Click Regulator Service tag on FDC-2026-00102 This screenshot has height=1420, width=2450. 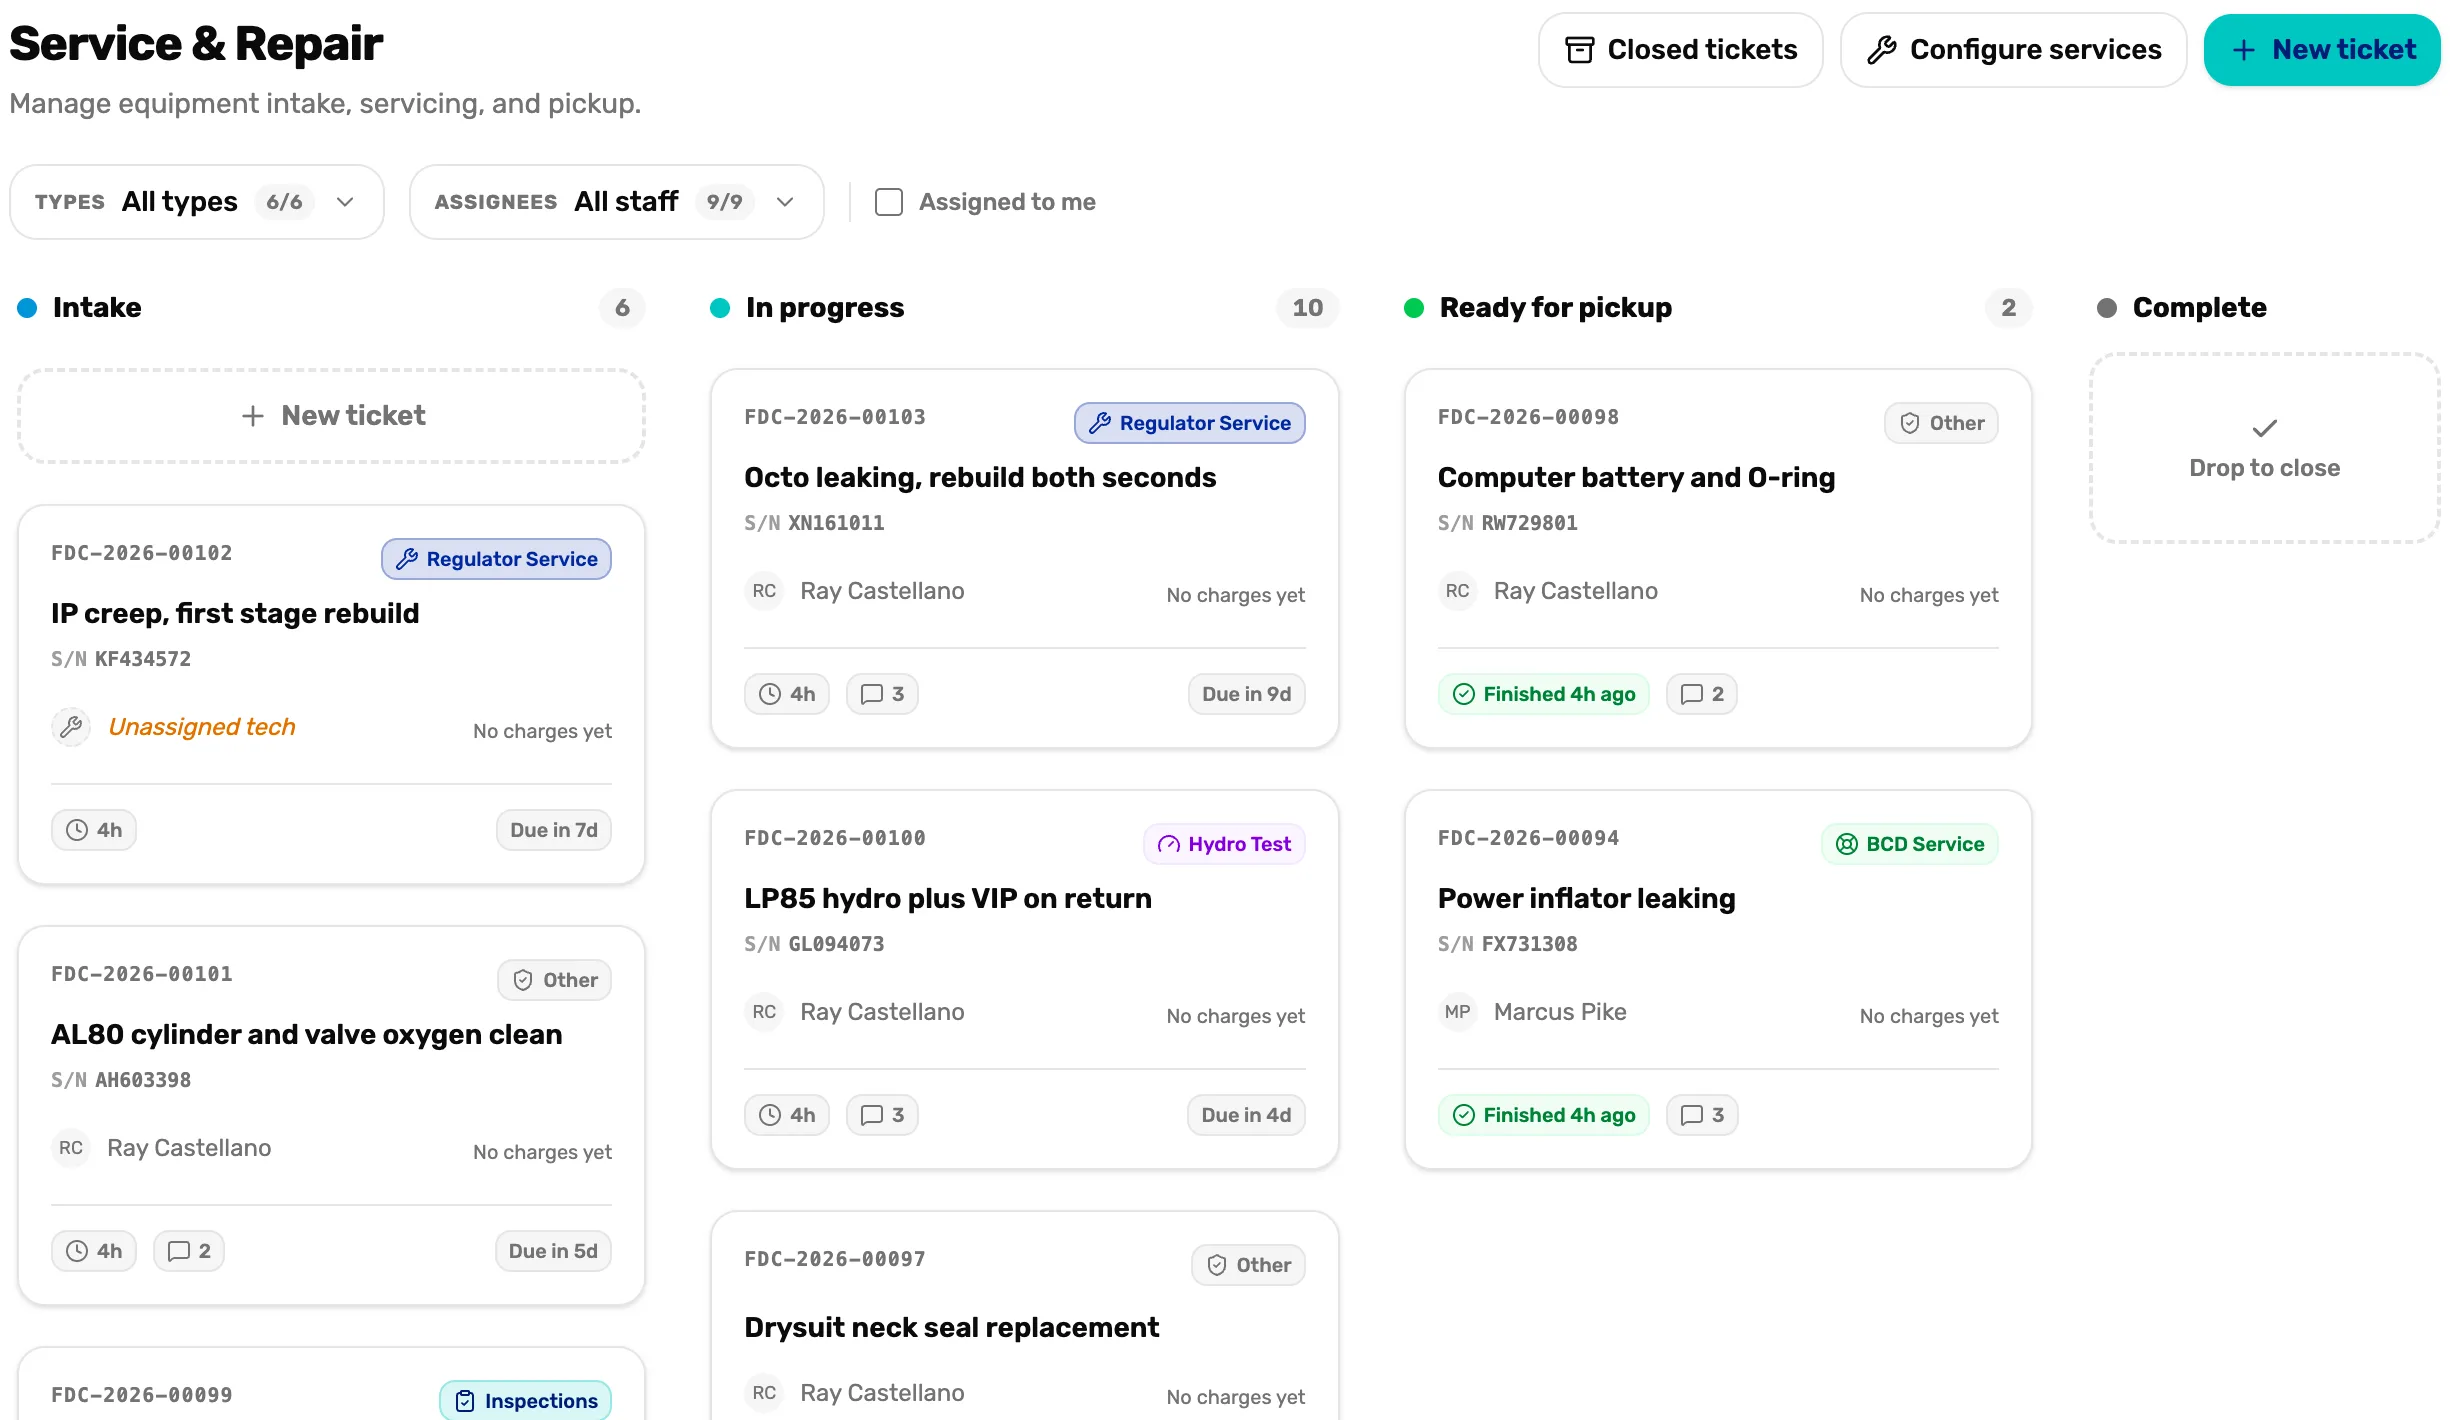click(496, 559)
